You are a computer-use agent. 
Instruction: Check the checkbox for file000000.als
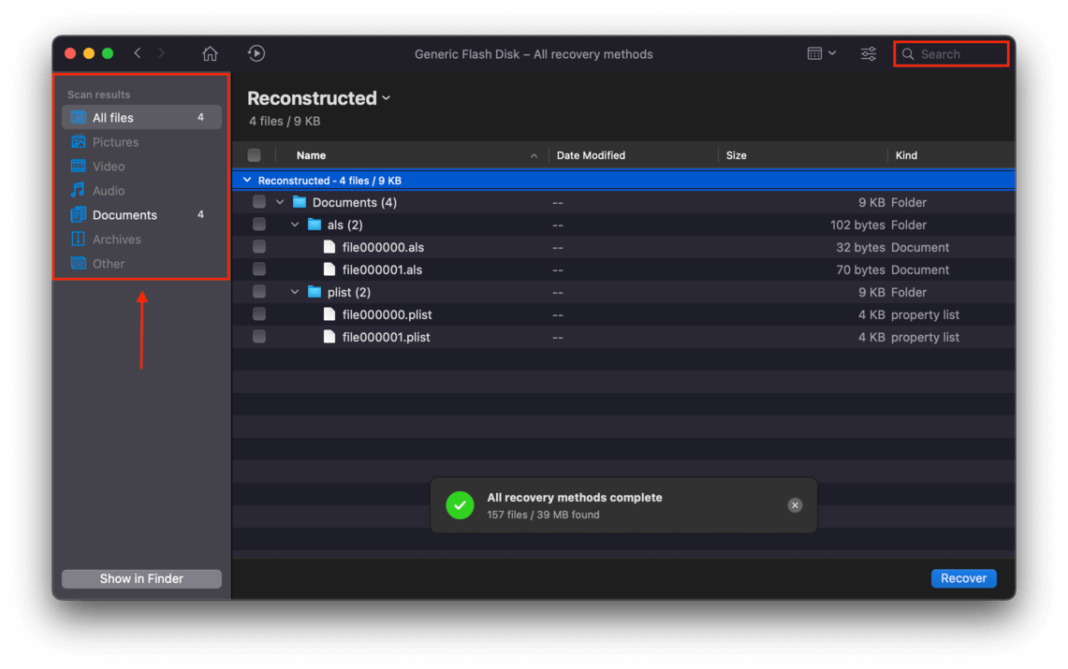[x=259, y=246]
